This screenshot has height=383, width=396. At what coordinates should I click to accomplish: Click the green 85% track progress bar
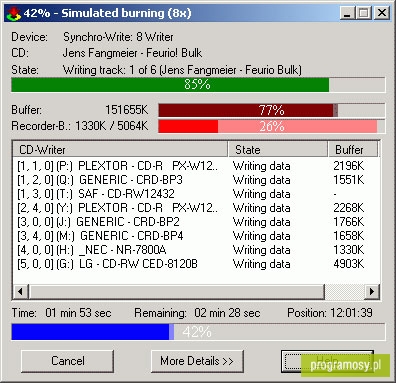[198, 85]
